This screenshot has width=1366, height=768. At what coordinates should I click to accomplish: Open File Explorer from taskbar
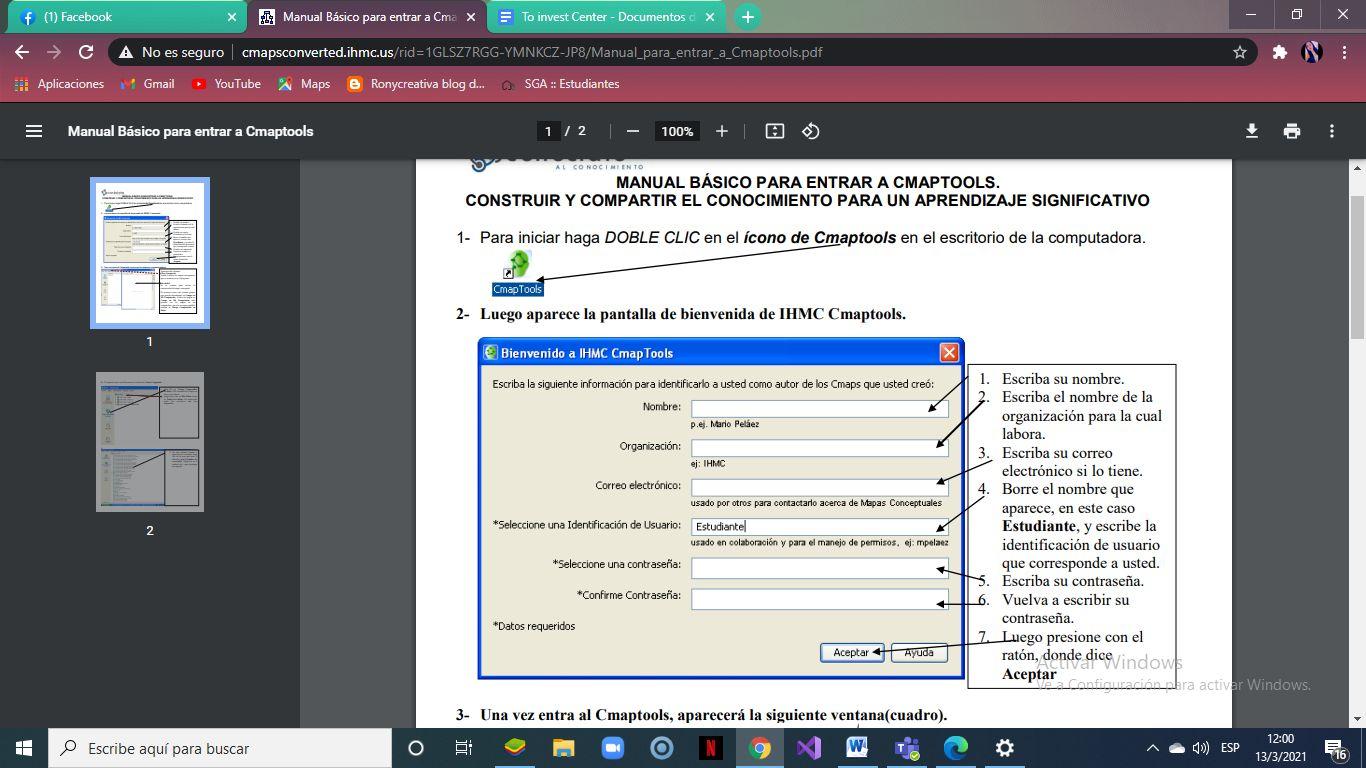[563, 748]
